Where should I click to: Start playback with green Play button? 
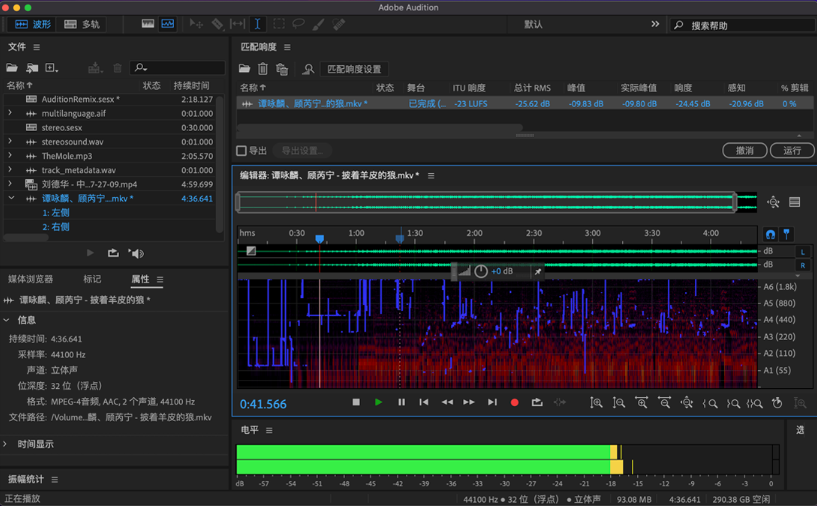pos(378,402)
